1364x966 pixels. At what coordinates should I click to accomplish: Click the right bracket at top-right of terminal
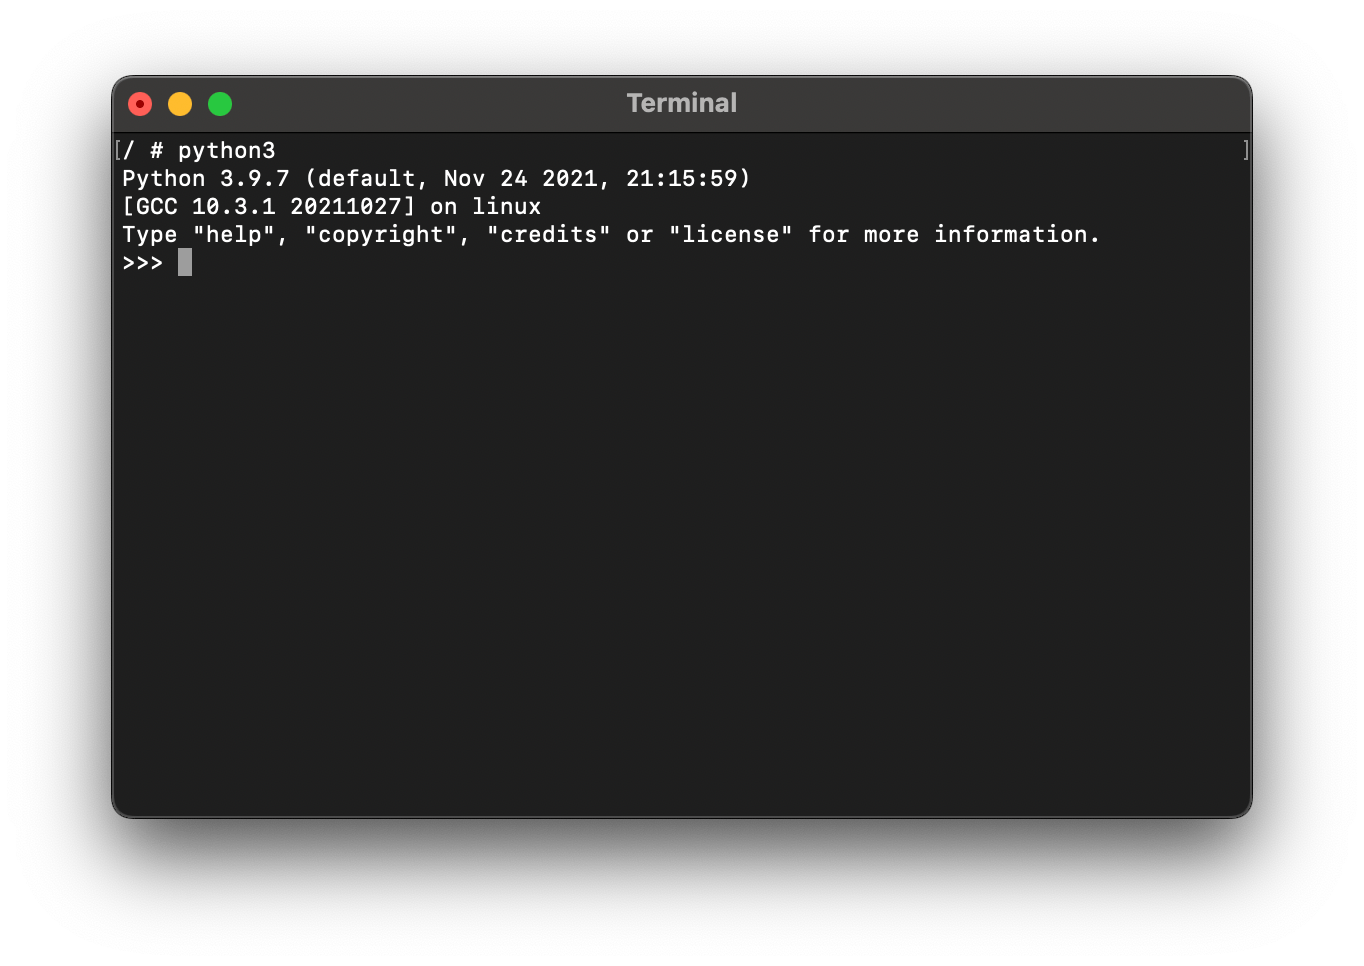click(x=1244, y=149)
